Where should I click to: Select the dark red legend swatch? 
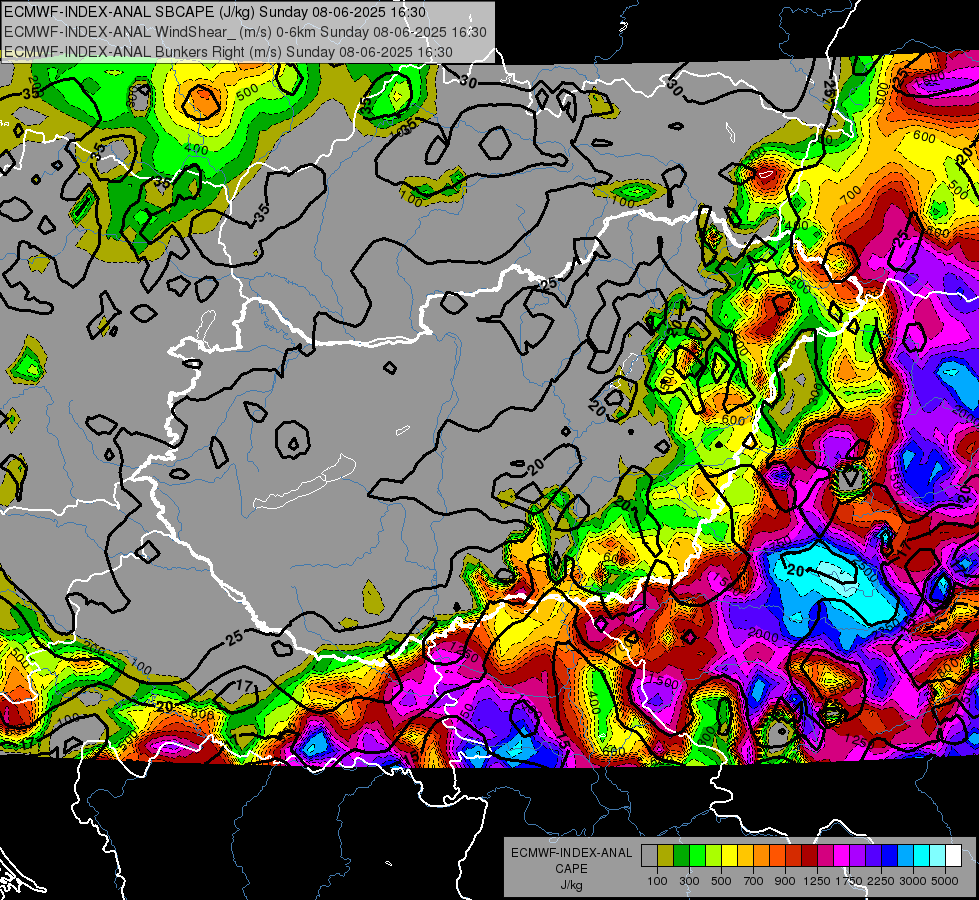[x=809, y=856]
